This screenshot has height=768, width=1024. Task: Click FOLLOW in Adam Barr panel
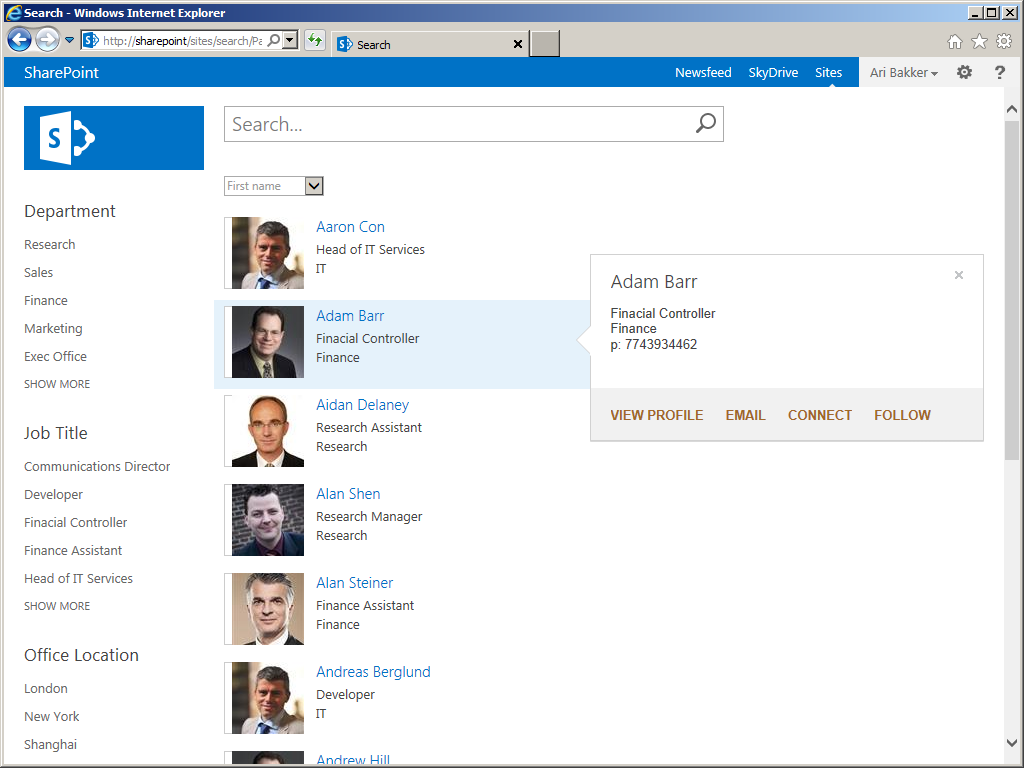point(903,415)
